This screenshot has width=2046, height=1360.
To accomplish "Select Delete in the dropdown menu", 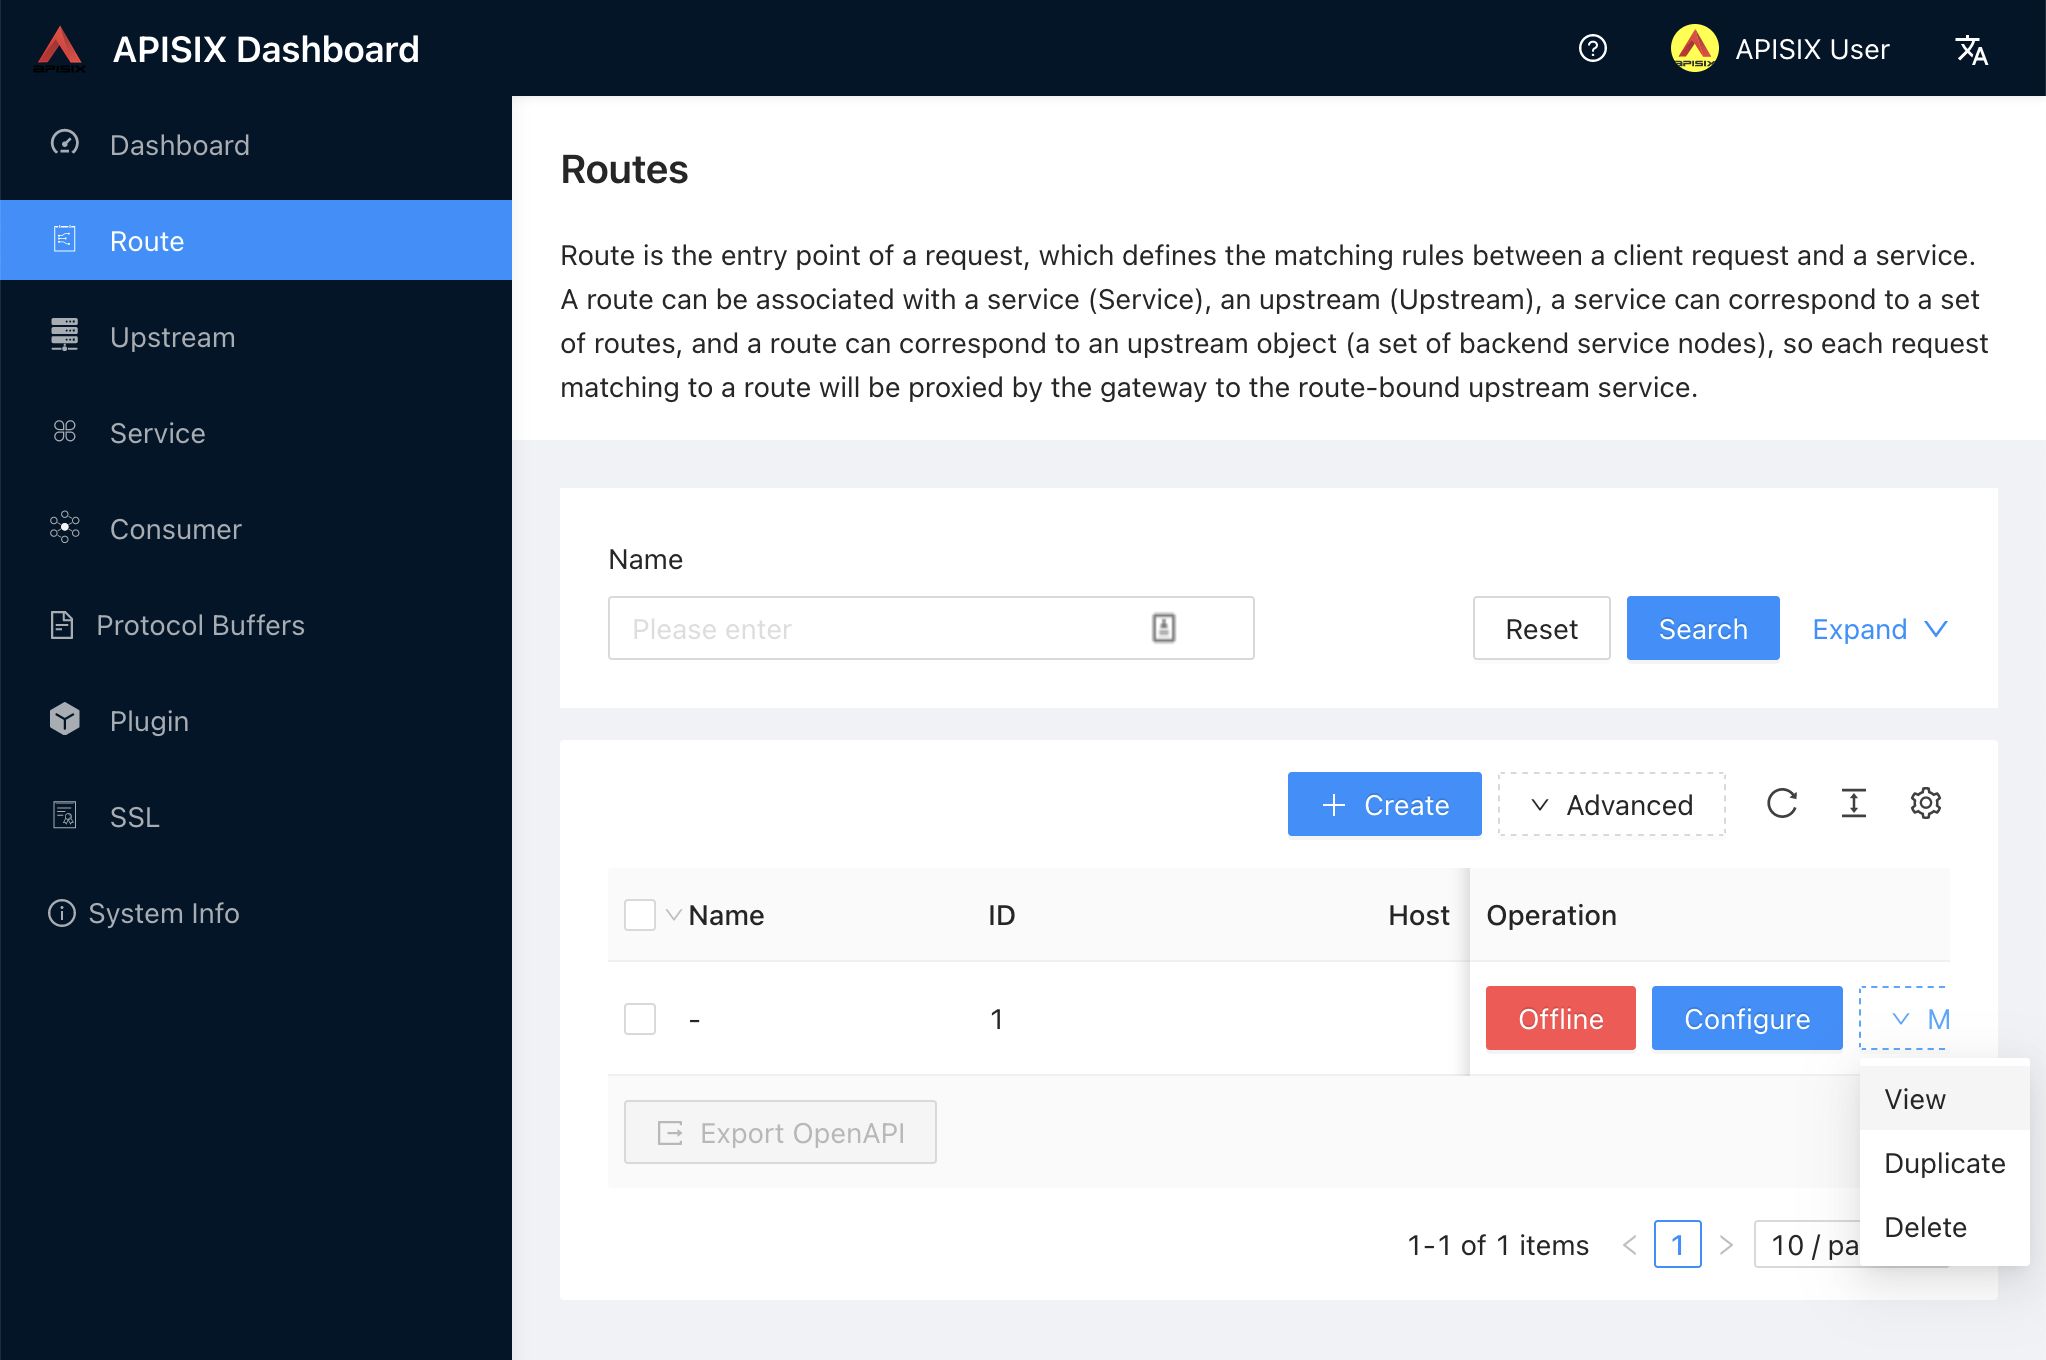I will coord(1925,1227).
